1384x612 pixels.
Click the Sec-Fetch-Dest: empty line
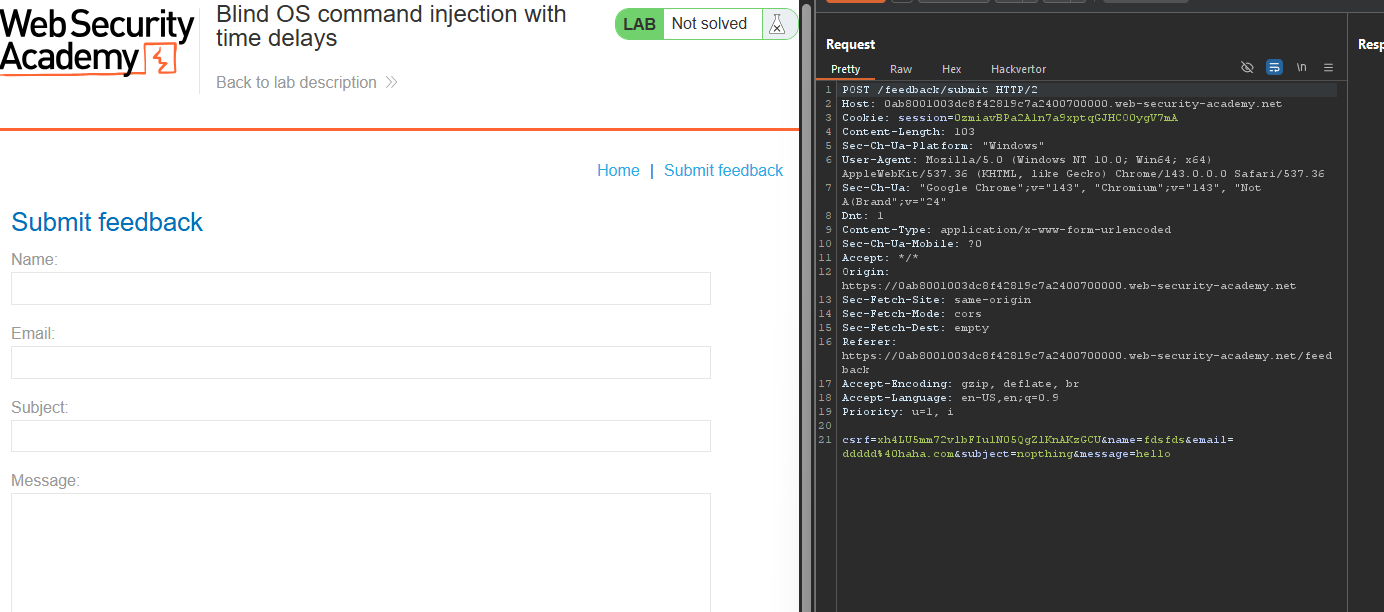tap(915, 328)
